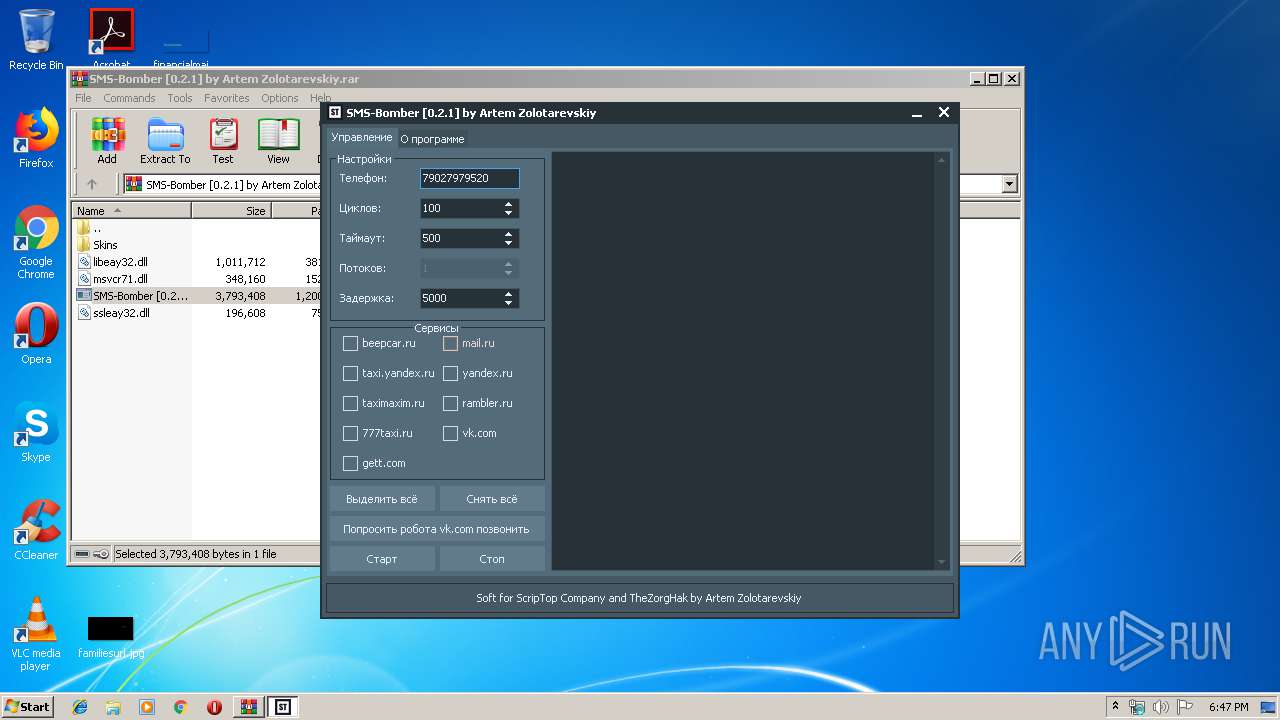Open the Favorites menu in WinRAR
This screenshot has height=720, width=1280.
click(x=227, y=98)
